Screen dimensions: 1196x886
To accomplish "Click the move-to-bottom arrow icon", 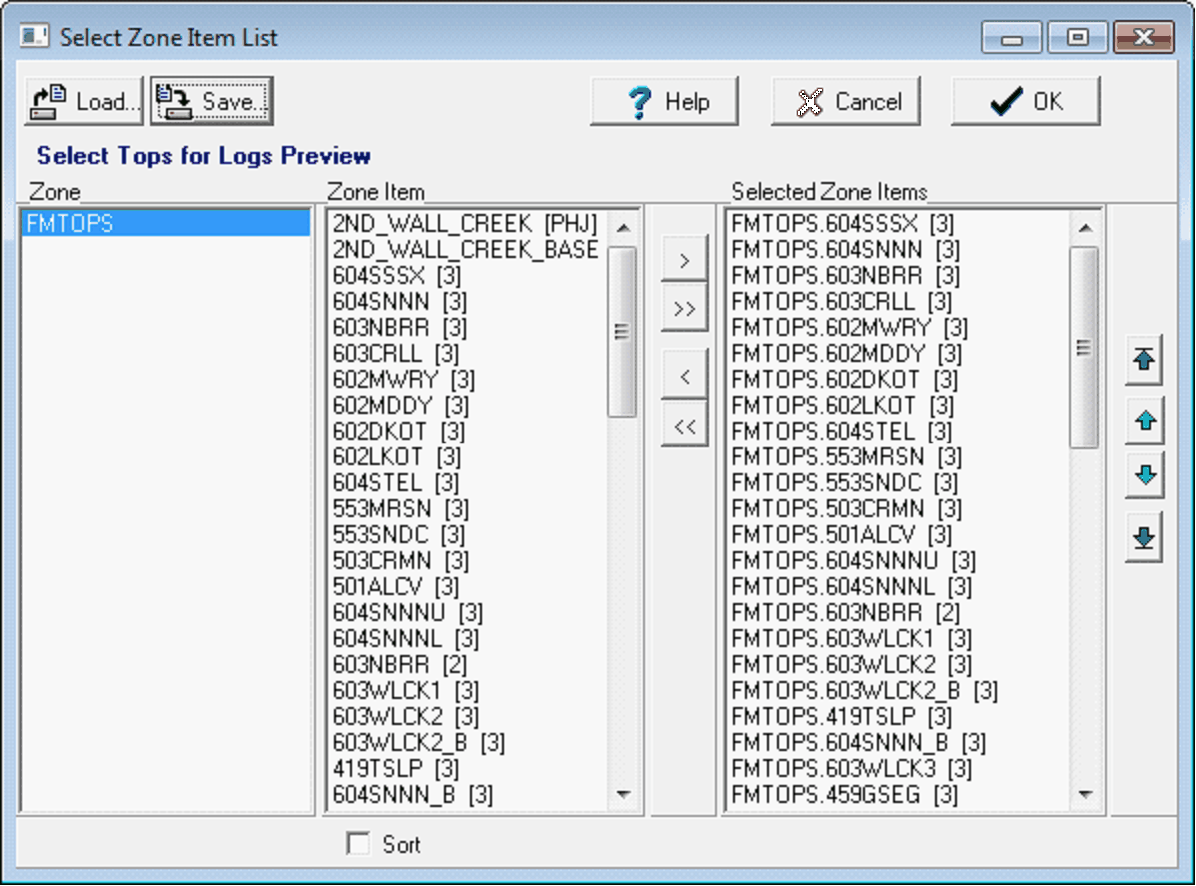I will [x=1144, y=537].
